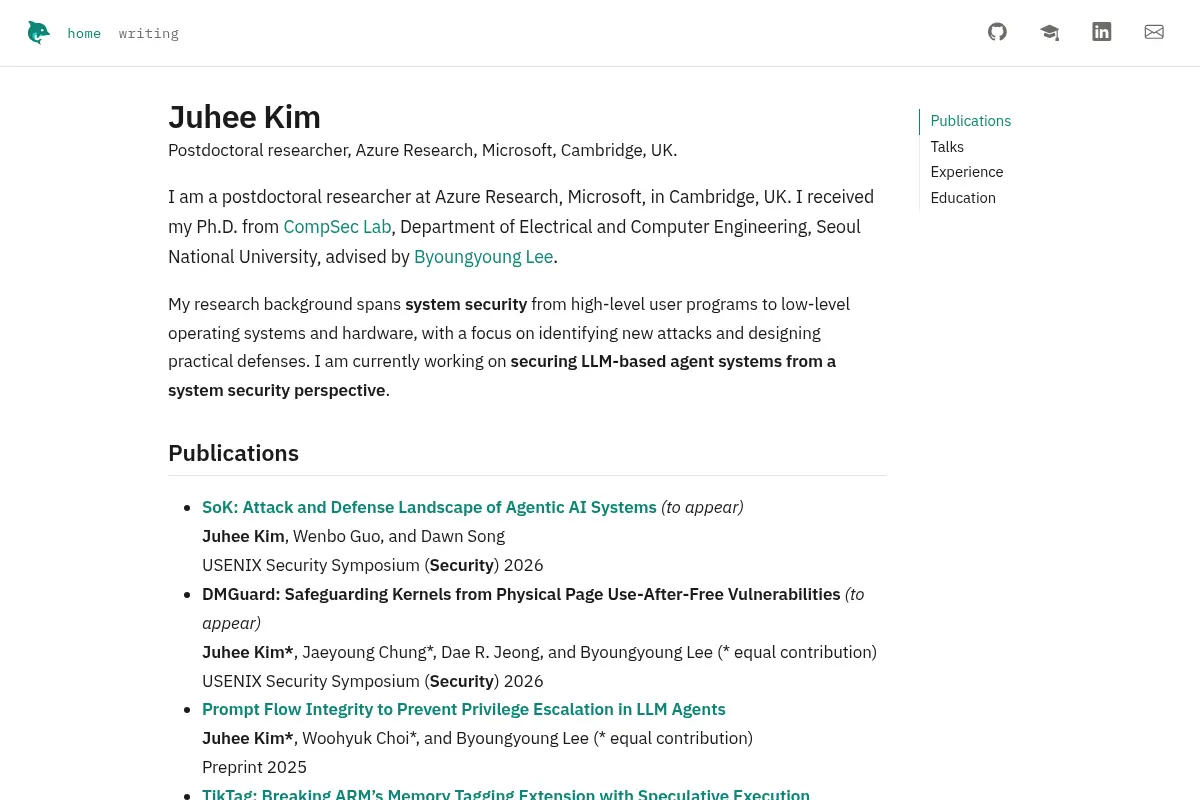Open the Prompt Flow Integrity paper link

pyautogui.click(x=464, y=709)
